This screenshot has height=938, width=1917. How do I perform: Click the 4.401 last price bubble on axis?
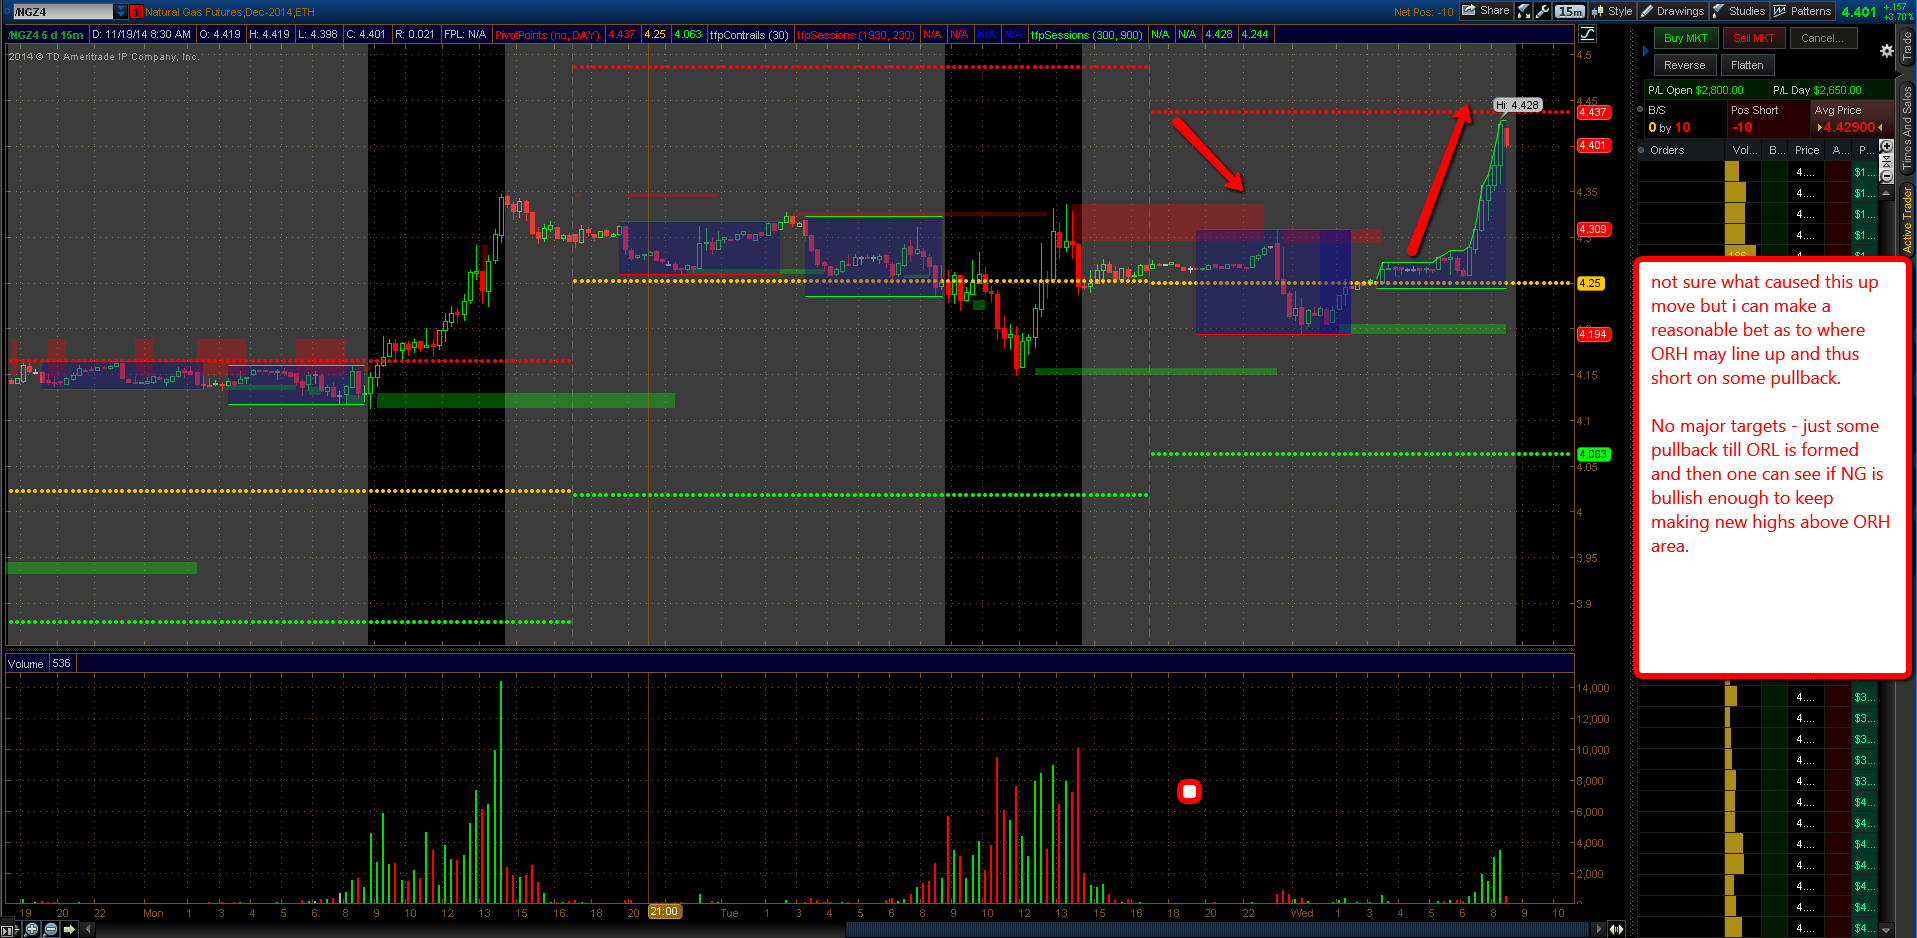click(1593, 145)
